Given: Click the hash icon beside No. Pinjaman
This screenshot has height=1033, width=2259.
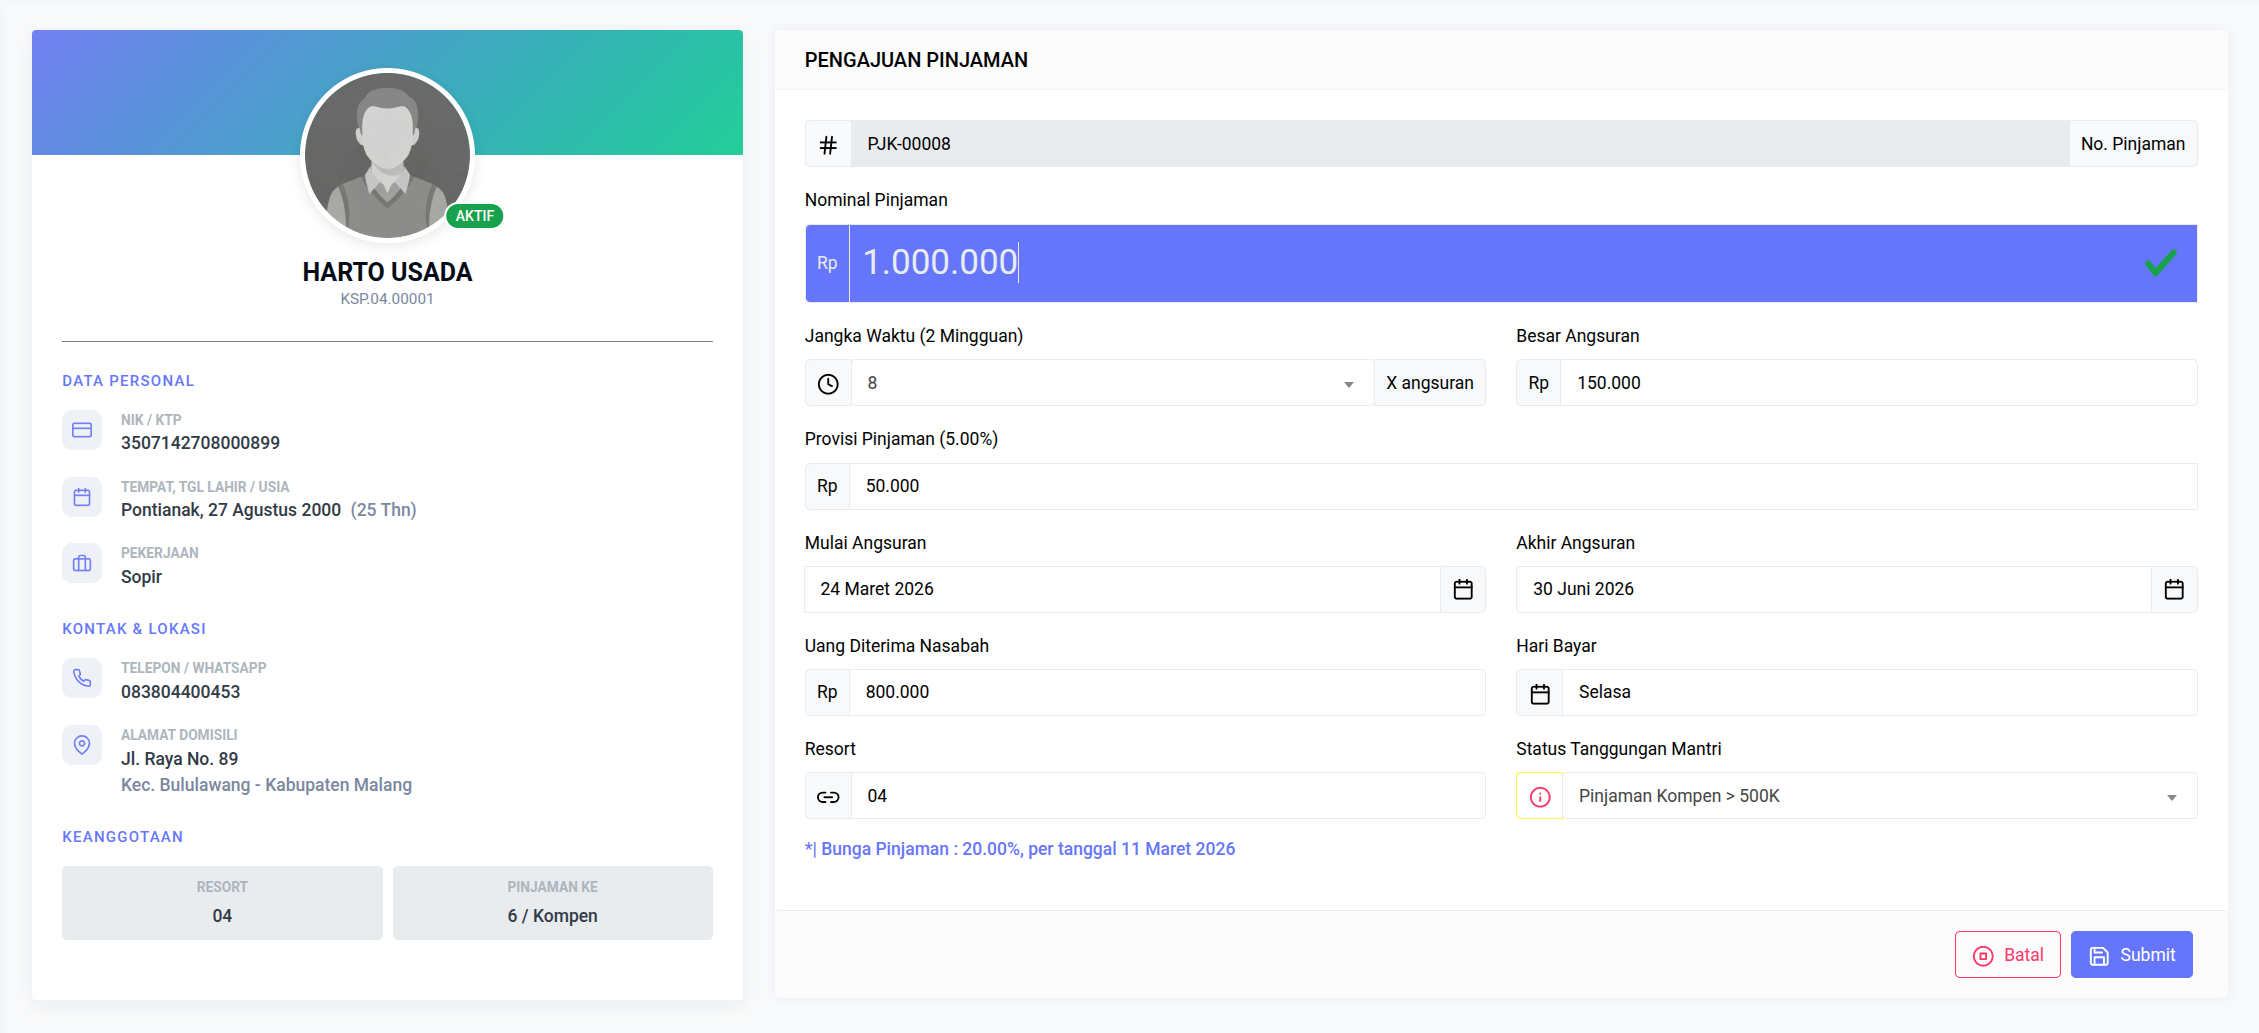Looking at the screenshot, I should 827,143.
